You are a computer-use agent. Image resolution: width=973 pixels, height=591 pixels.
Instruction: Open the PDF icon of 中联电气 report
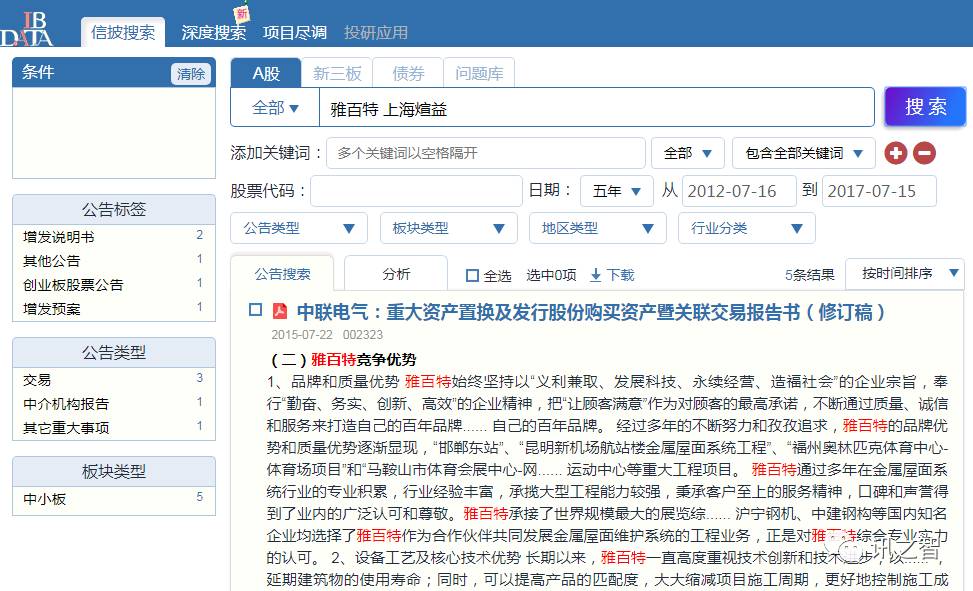point(280,310)
